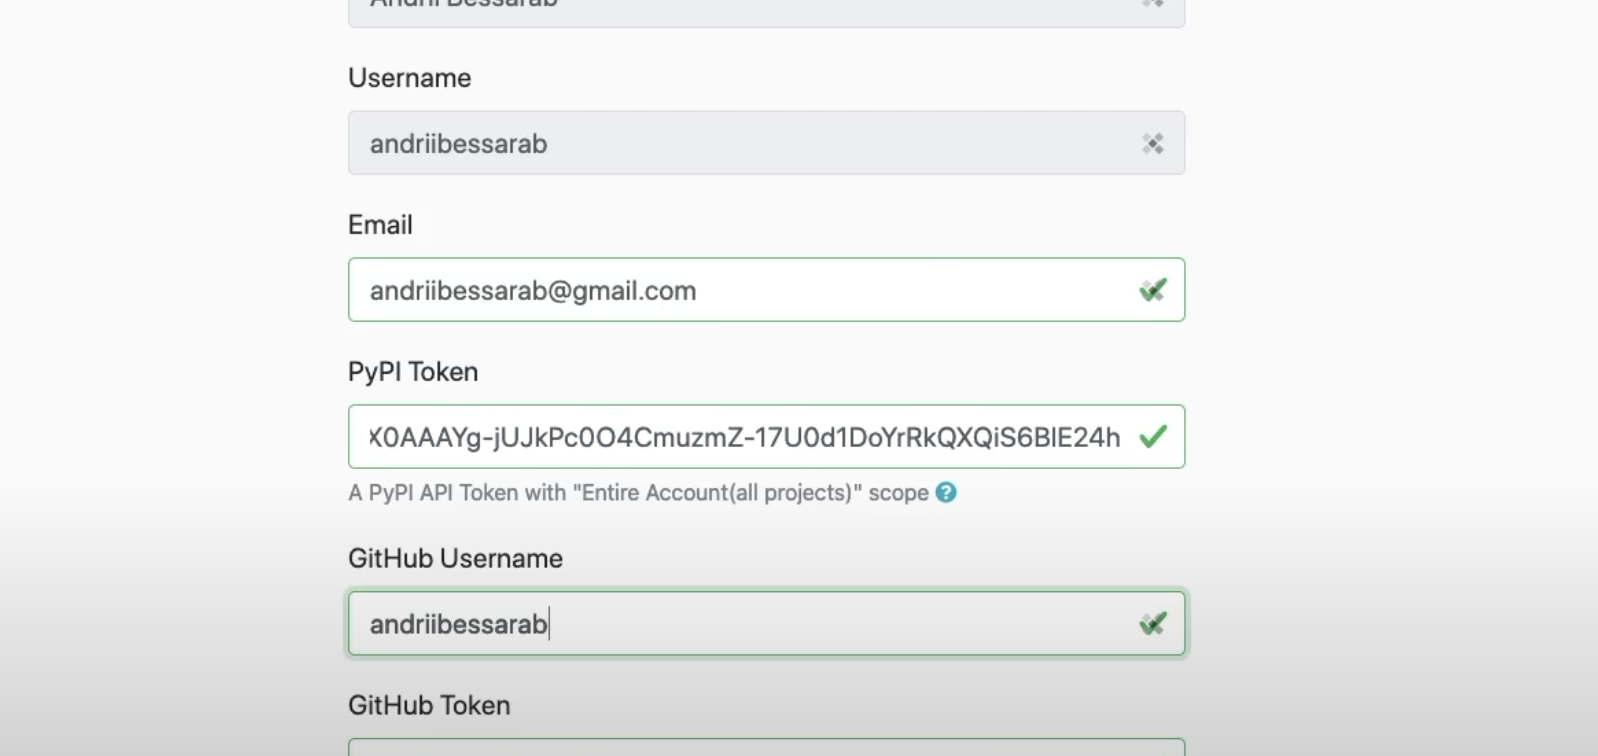
Task: Click the "scope" word in the PyPI hint
Action: click(898, 493)
